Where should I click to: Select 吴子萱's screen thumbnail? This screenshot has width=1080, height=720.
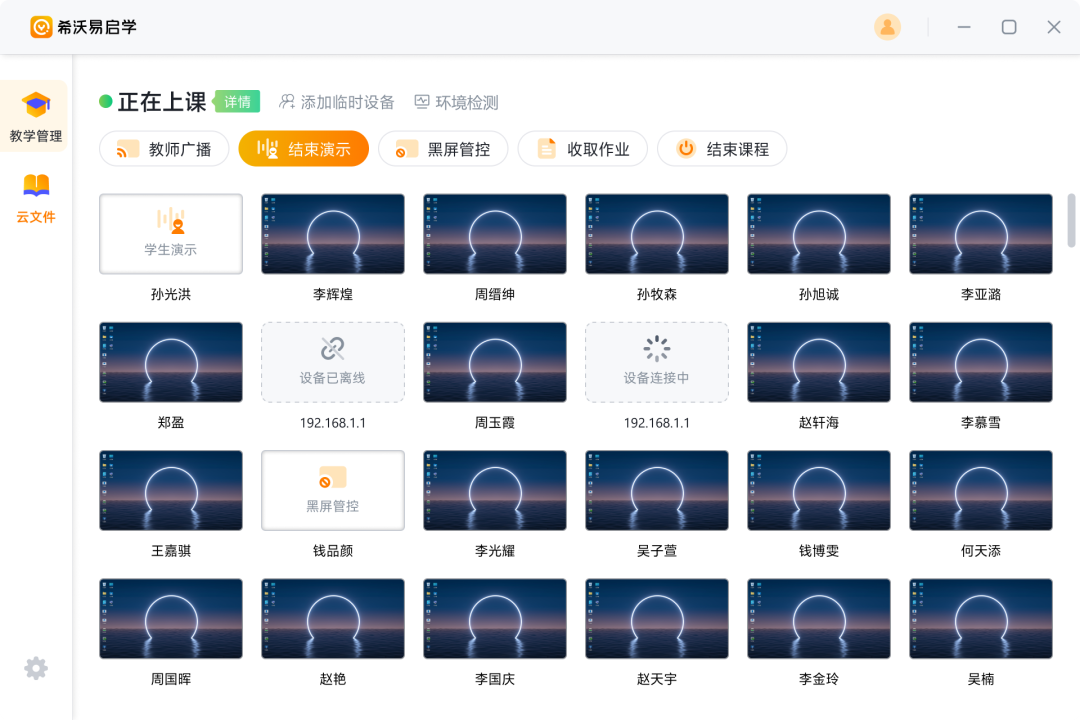point(656,490)
